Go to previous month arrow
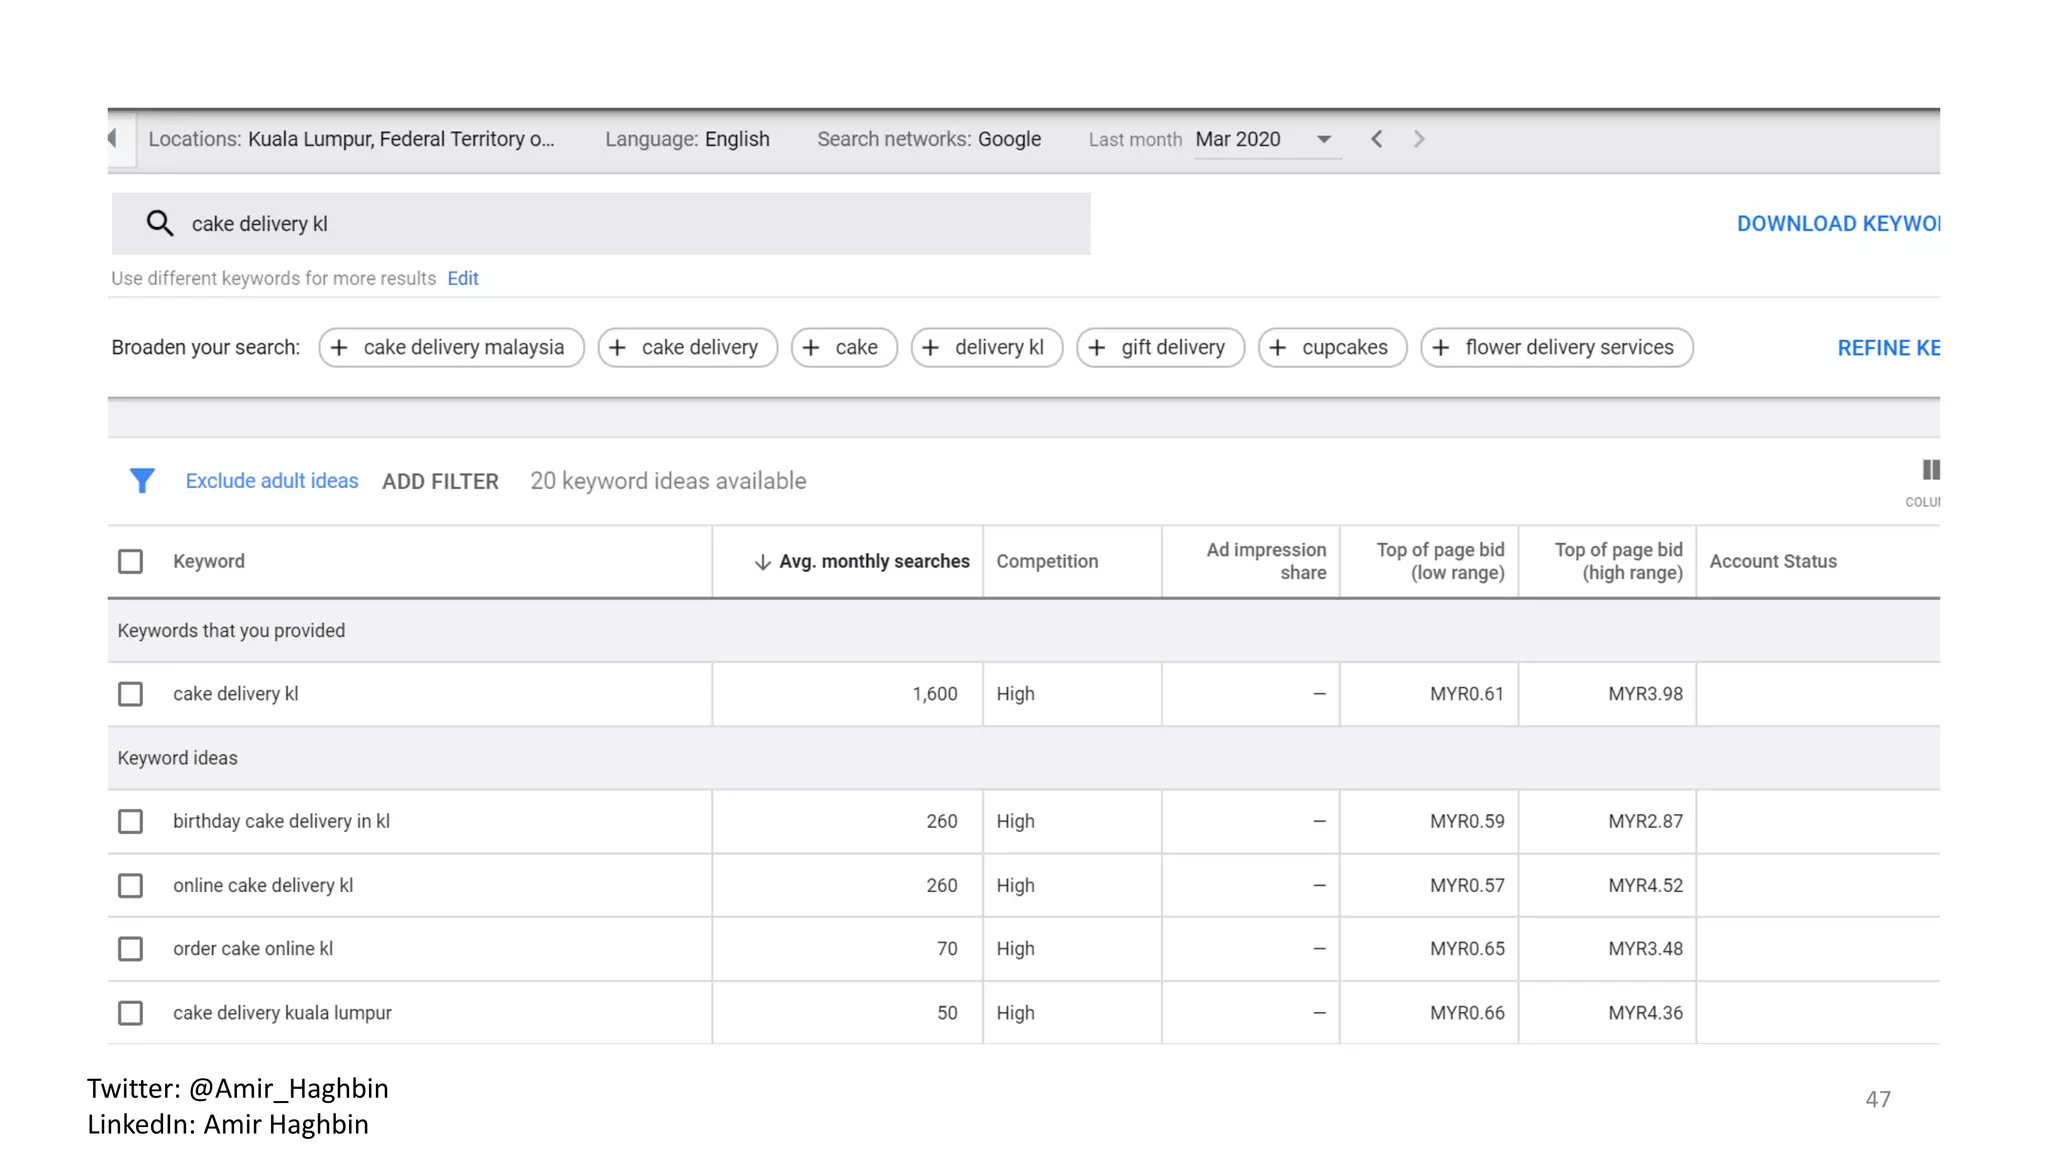This screenshot has width=2048, height=1152. coord(1377,139)
